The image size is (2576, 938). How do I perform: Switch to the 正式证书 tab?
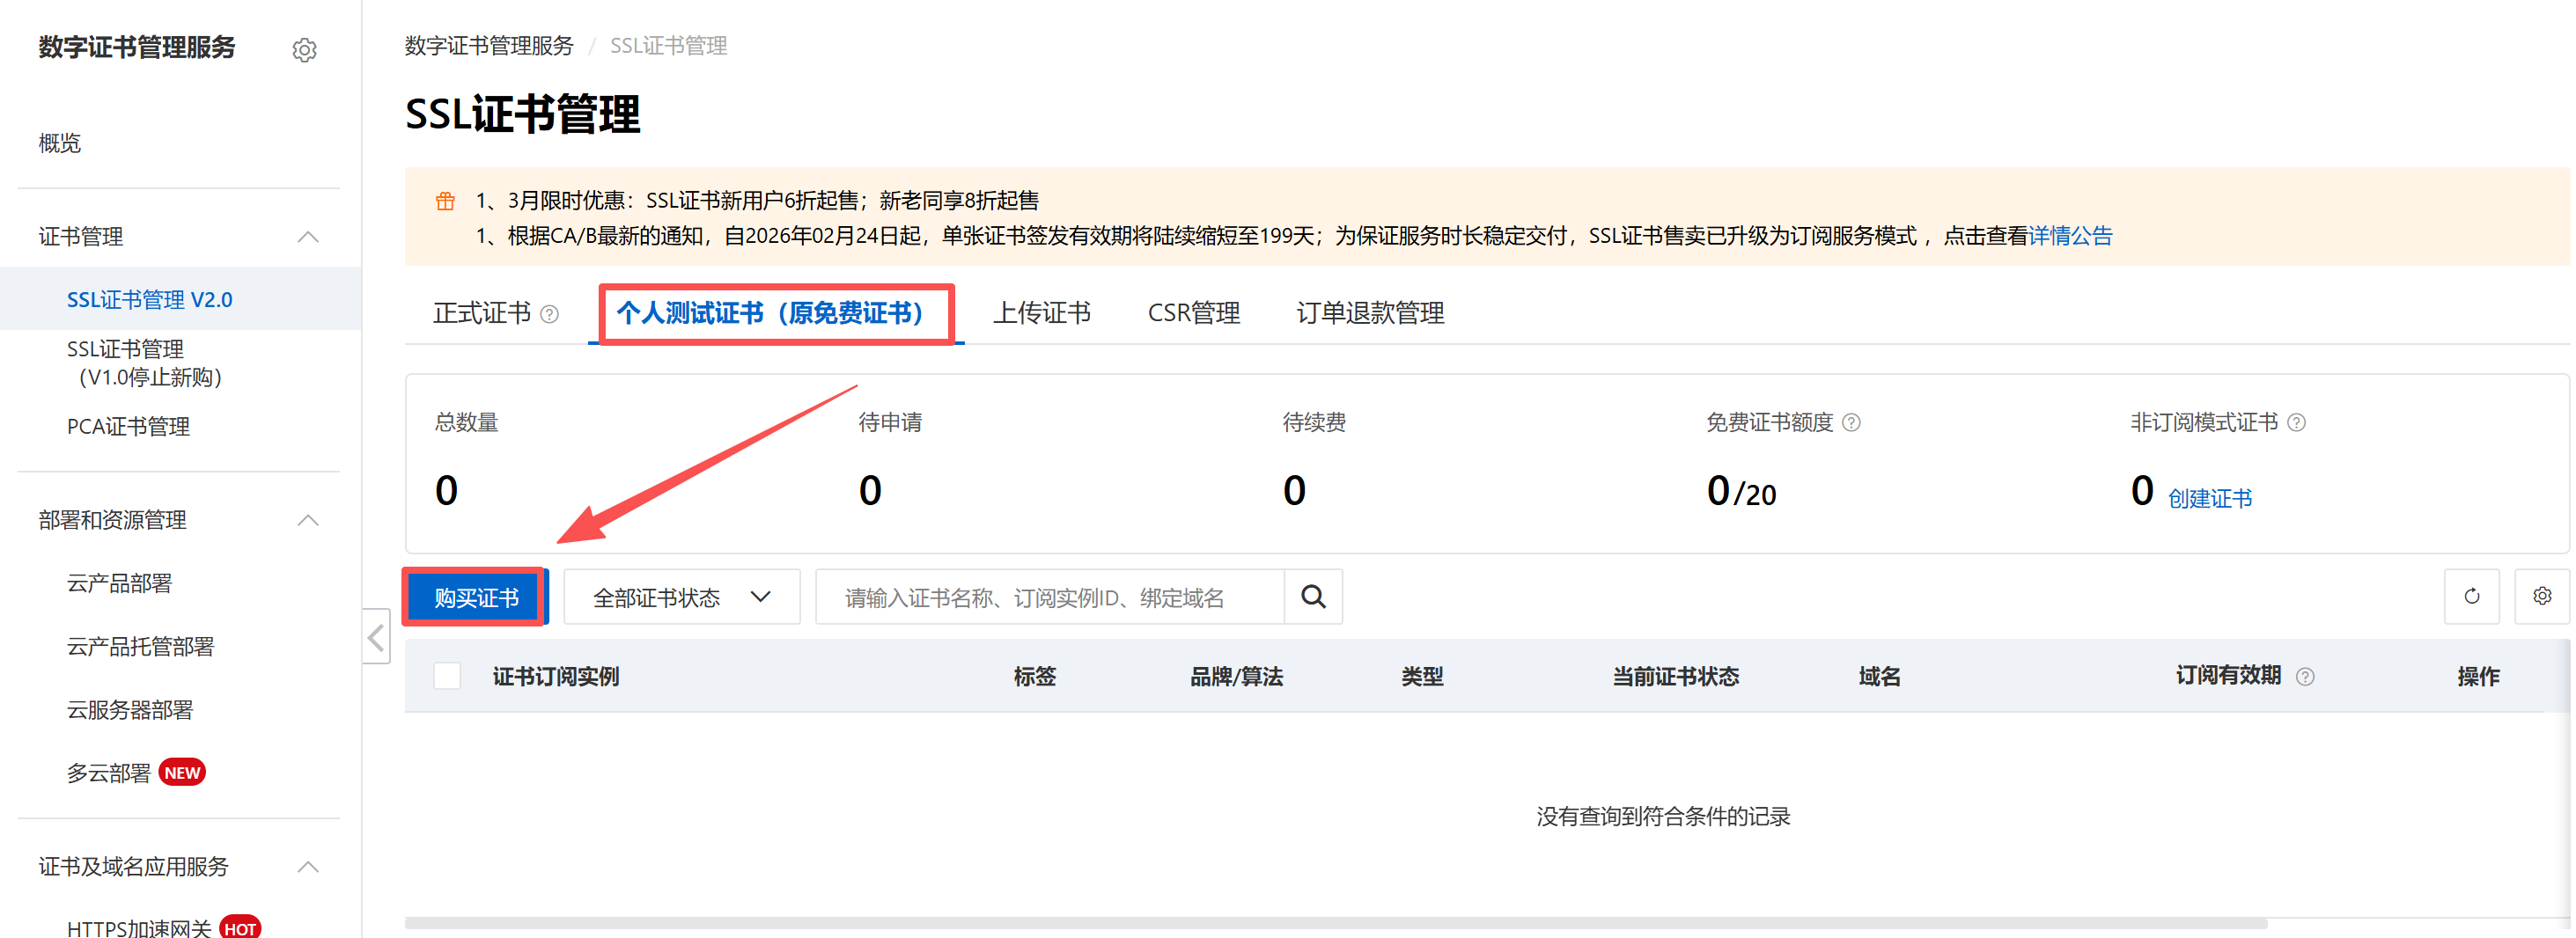click(482, 314)
